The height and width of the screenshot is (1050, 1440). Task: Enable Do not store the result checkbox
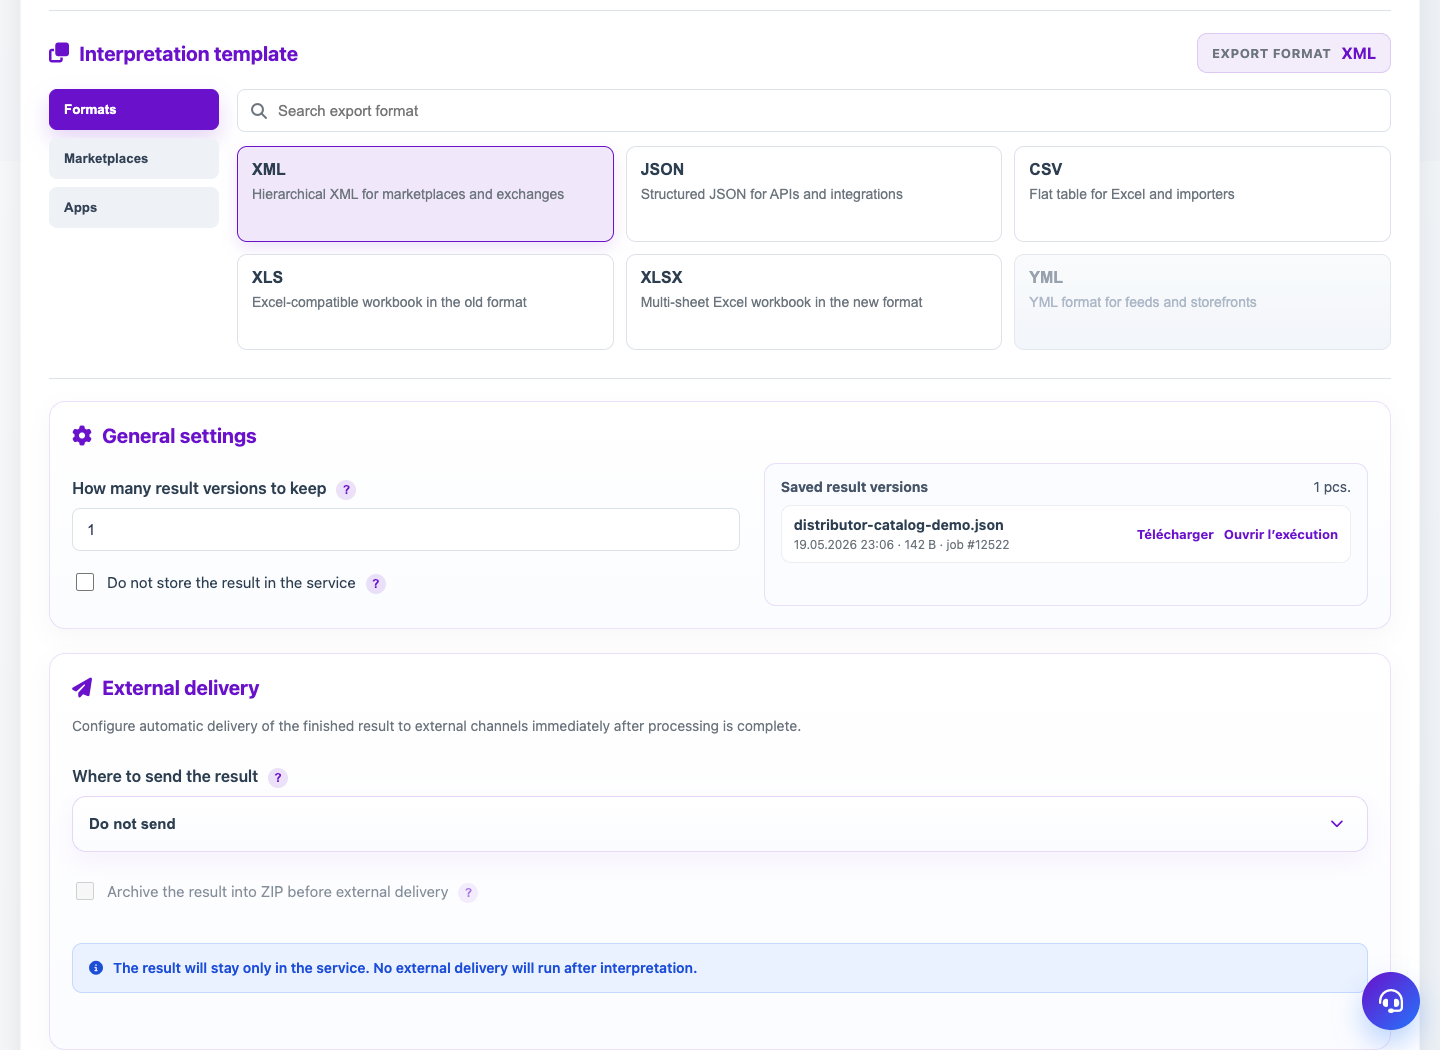(85, 582)
